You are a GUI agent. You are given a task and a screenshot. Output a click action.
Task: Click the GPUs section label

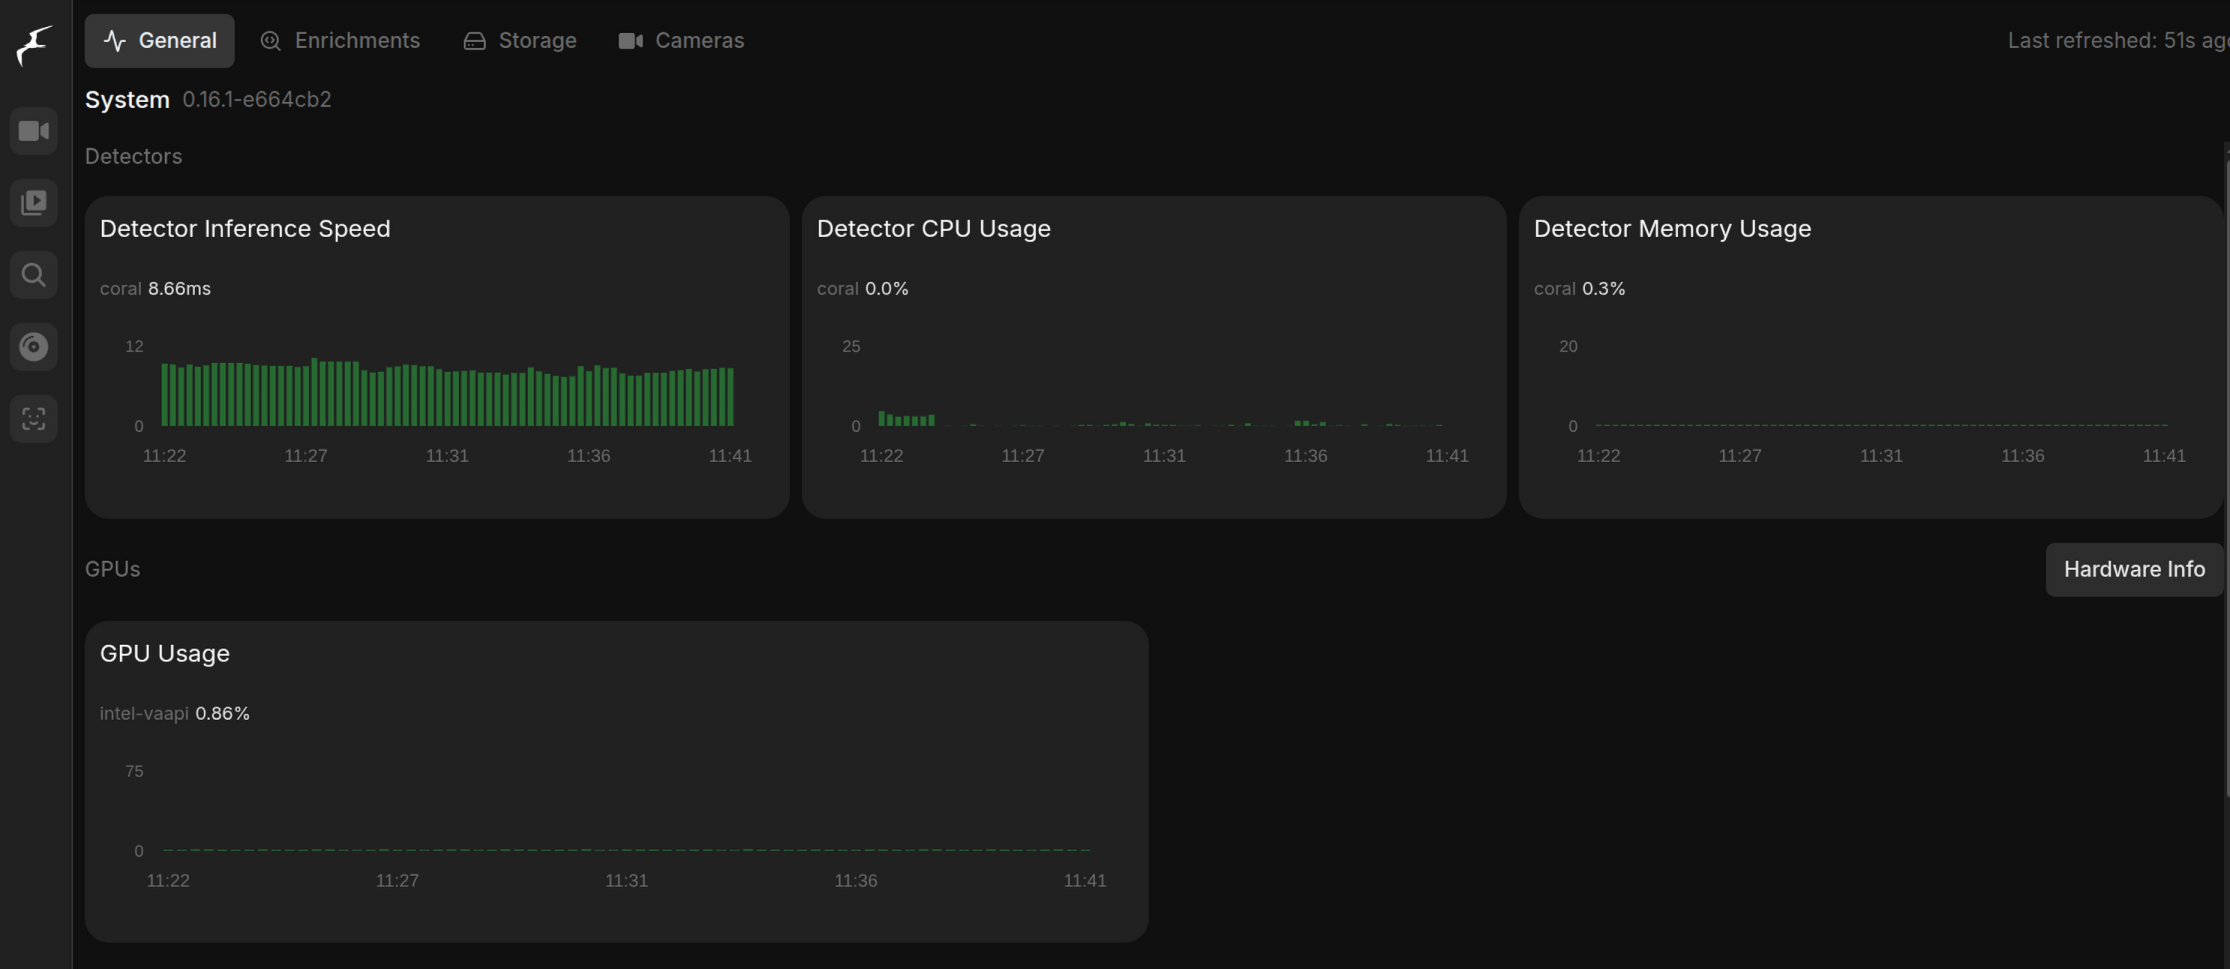(112, 569)
